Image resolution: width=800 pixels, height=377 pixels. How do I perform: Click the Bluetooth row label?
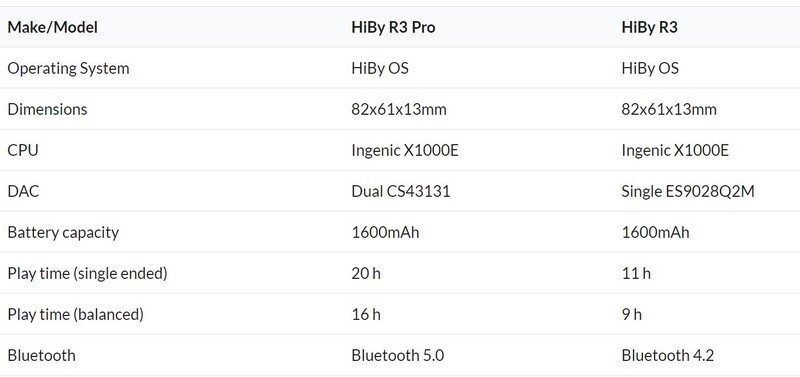[x=41, y=355]
